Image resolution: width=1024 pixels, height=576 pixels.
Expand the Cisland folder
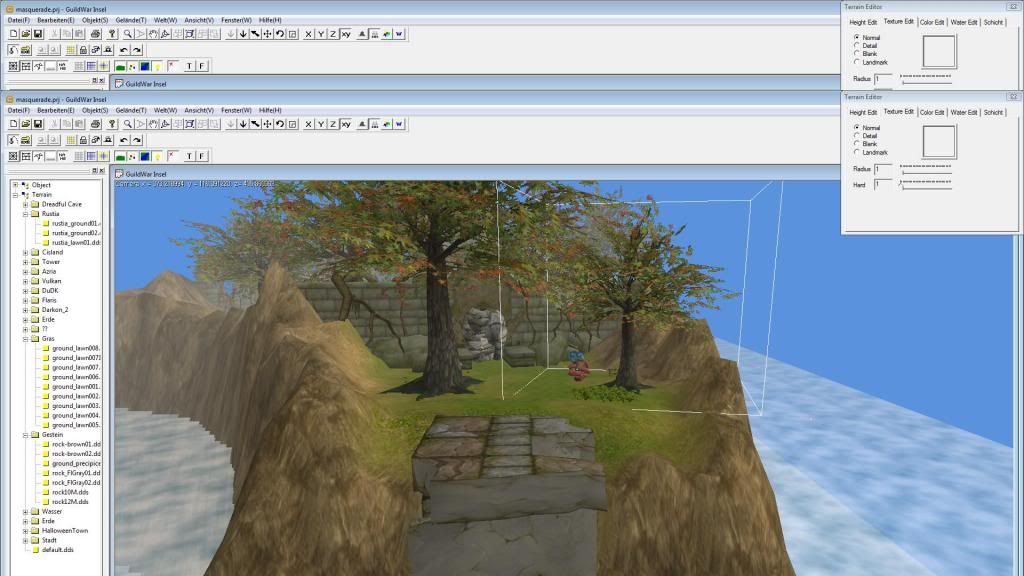tap(25, 252)
